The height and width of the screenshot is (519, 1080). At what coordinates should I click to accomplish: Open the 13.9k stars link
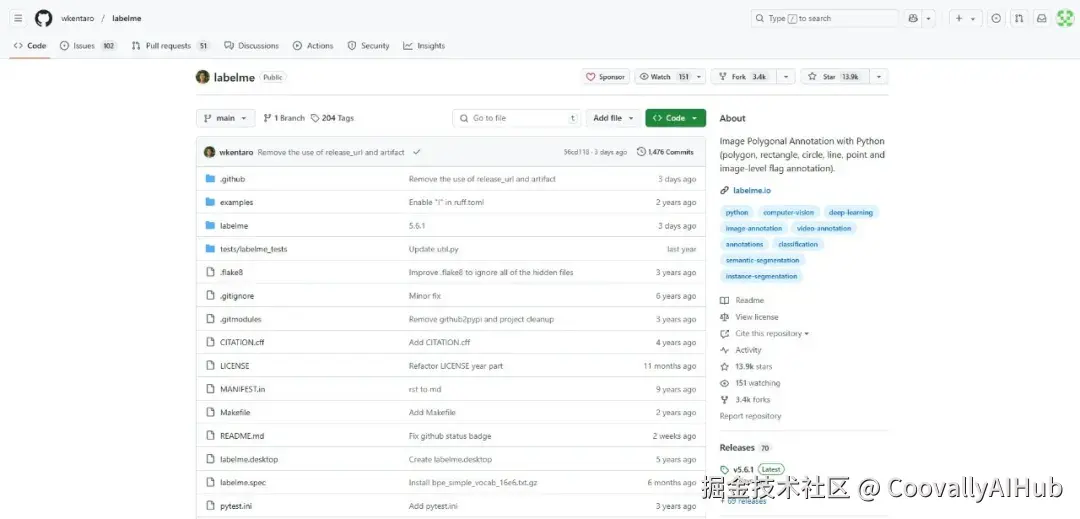[x=746, y=367]
